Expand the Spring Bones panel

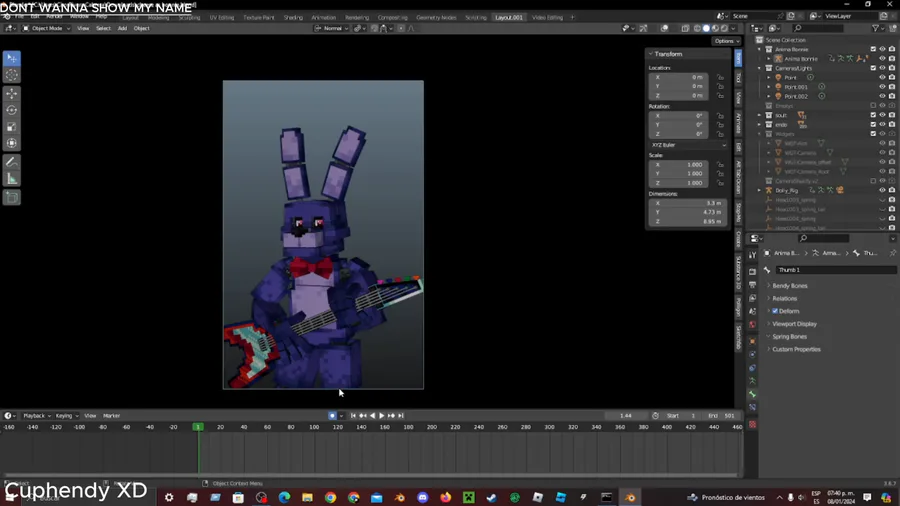789,337
